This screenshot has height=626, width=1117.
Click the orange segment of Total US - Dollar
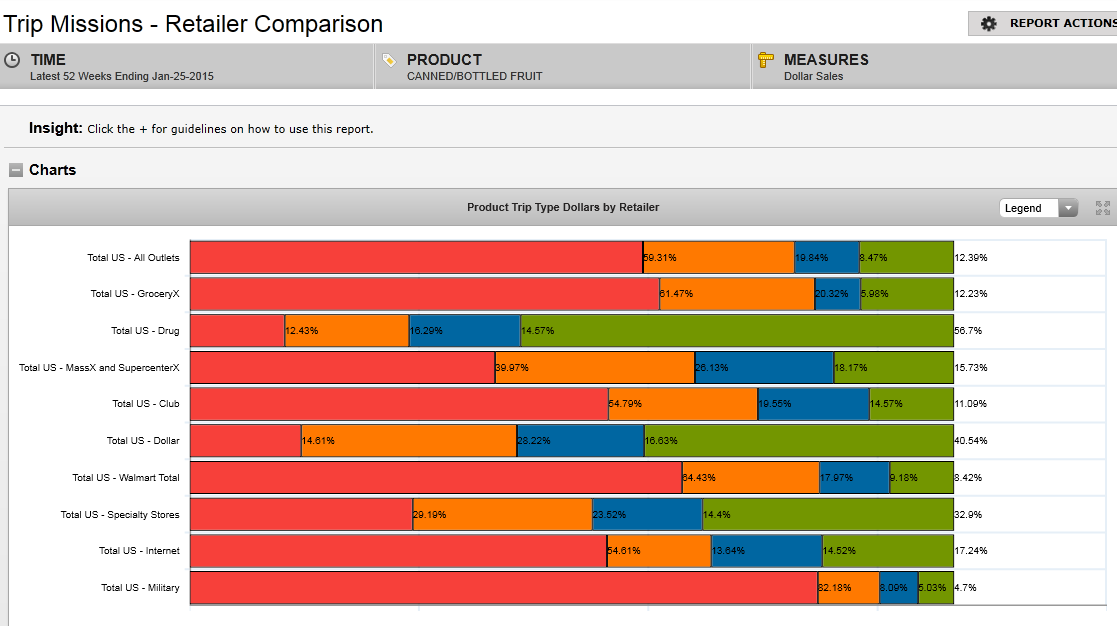[408, 441]
